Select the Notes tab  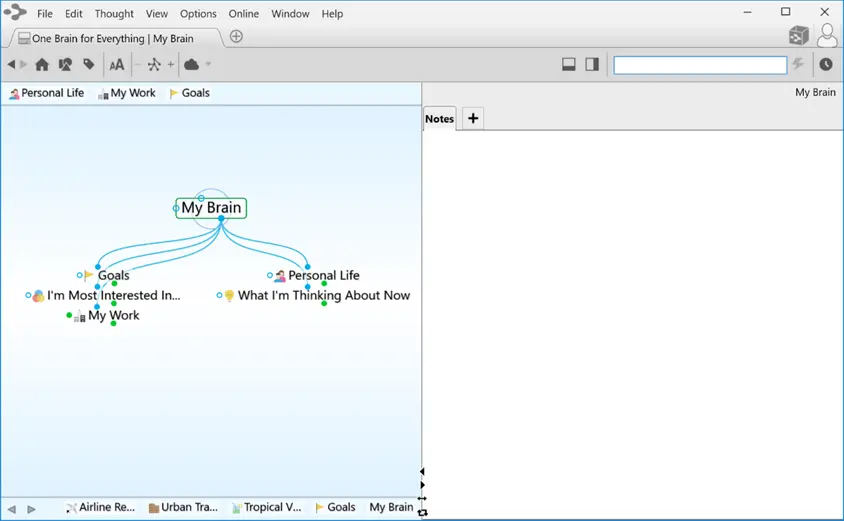(x=439, y=118)
